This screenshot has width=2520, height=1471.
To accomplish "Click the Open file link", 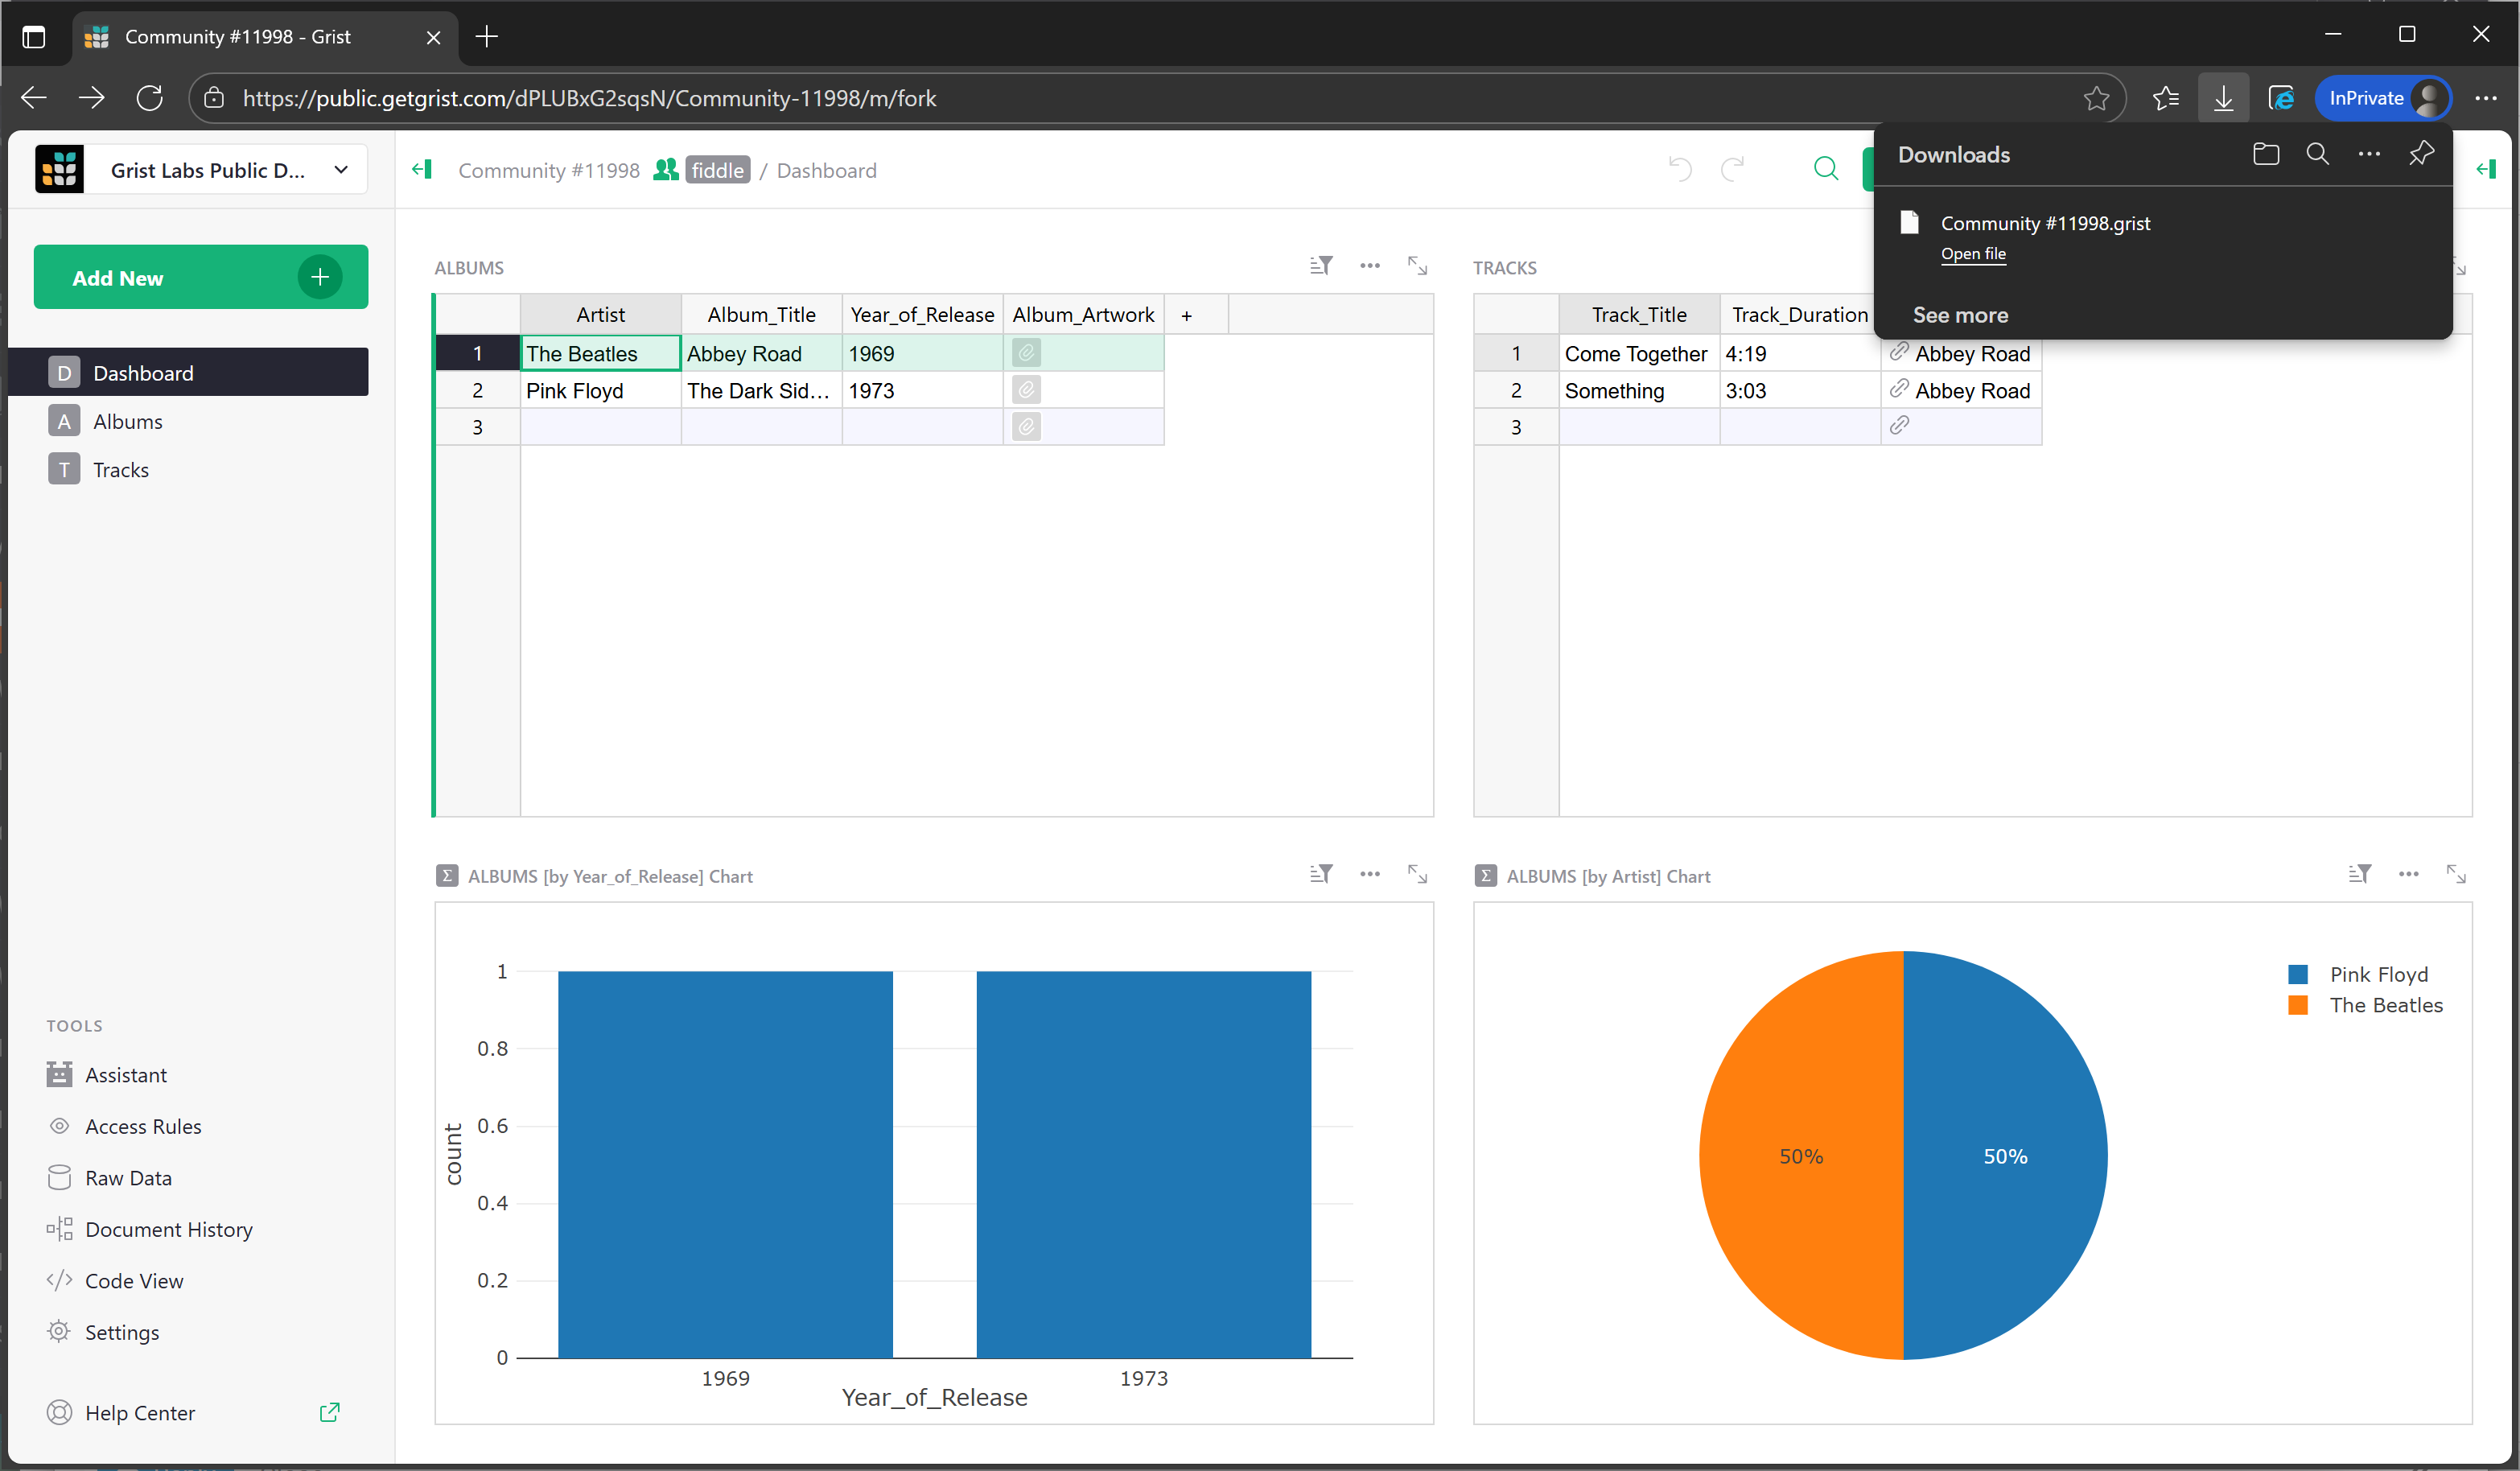I will pyautogui.click(x=1972, y=254).
